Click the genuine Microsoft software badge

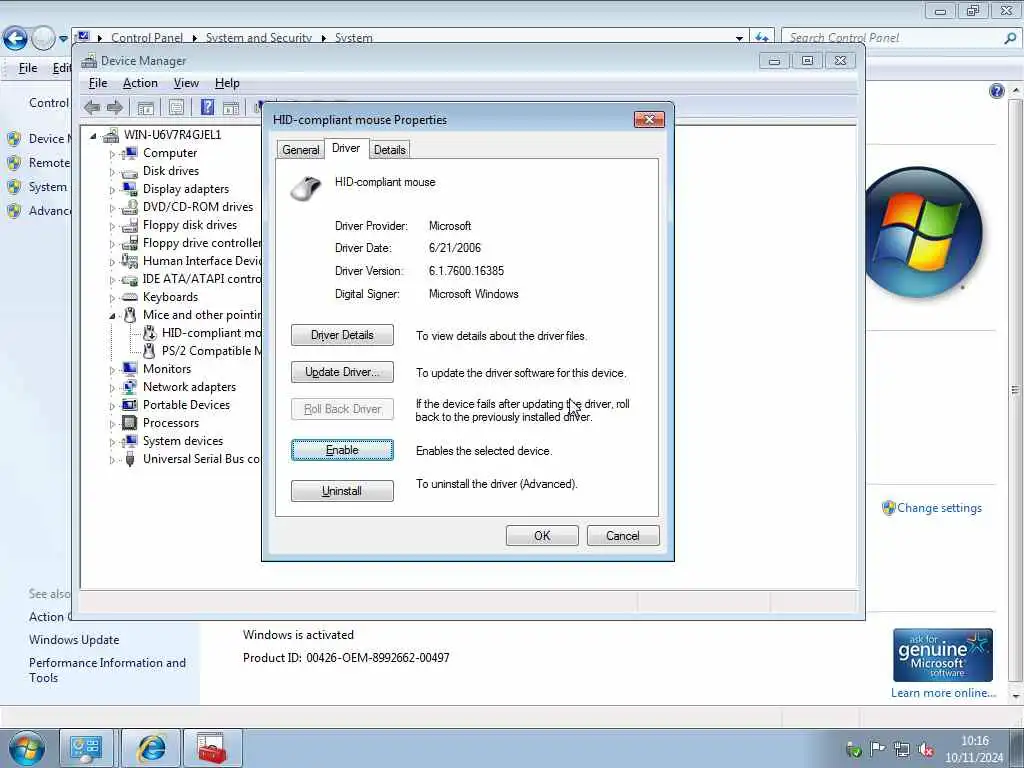pyautogui.click(x=943, y=655)
